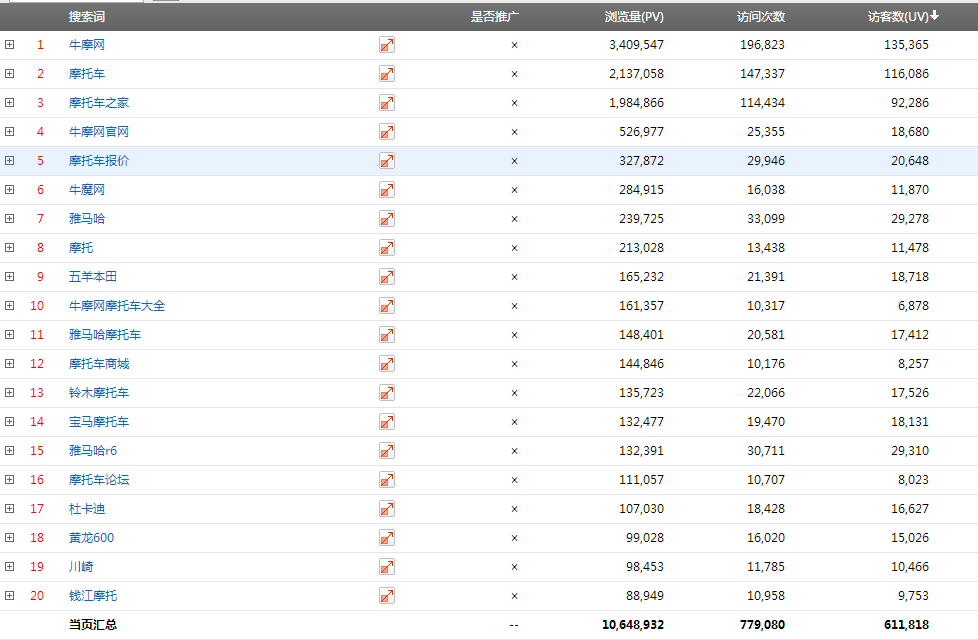978x640 pixels.
Task: Open trend chart icon for 摩托 row
Action: pos(387,248)
